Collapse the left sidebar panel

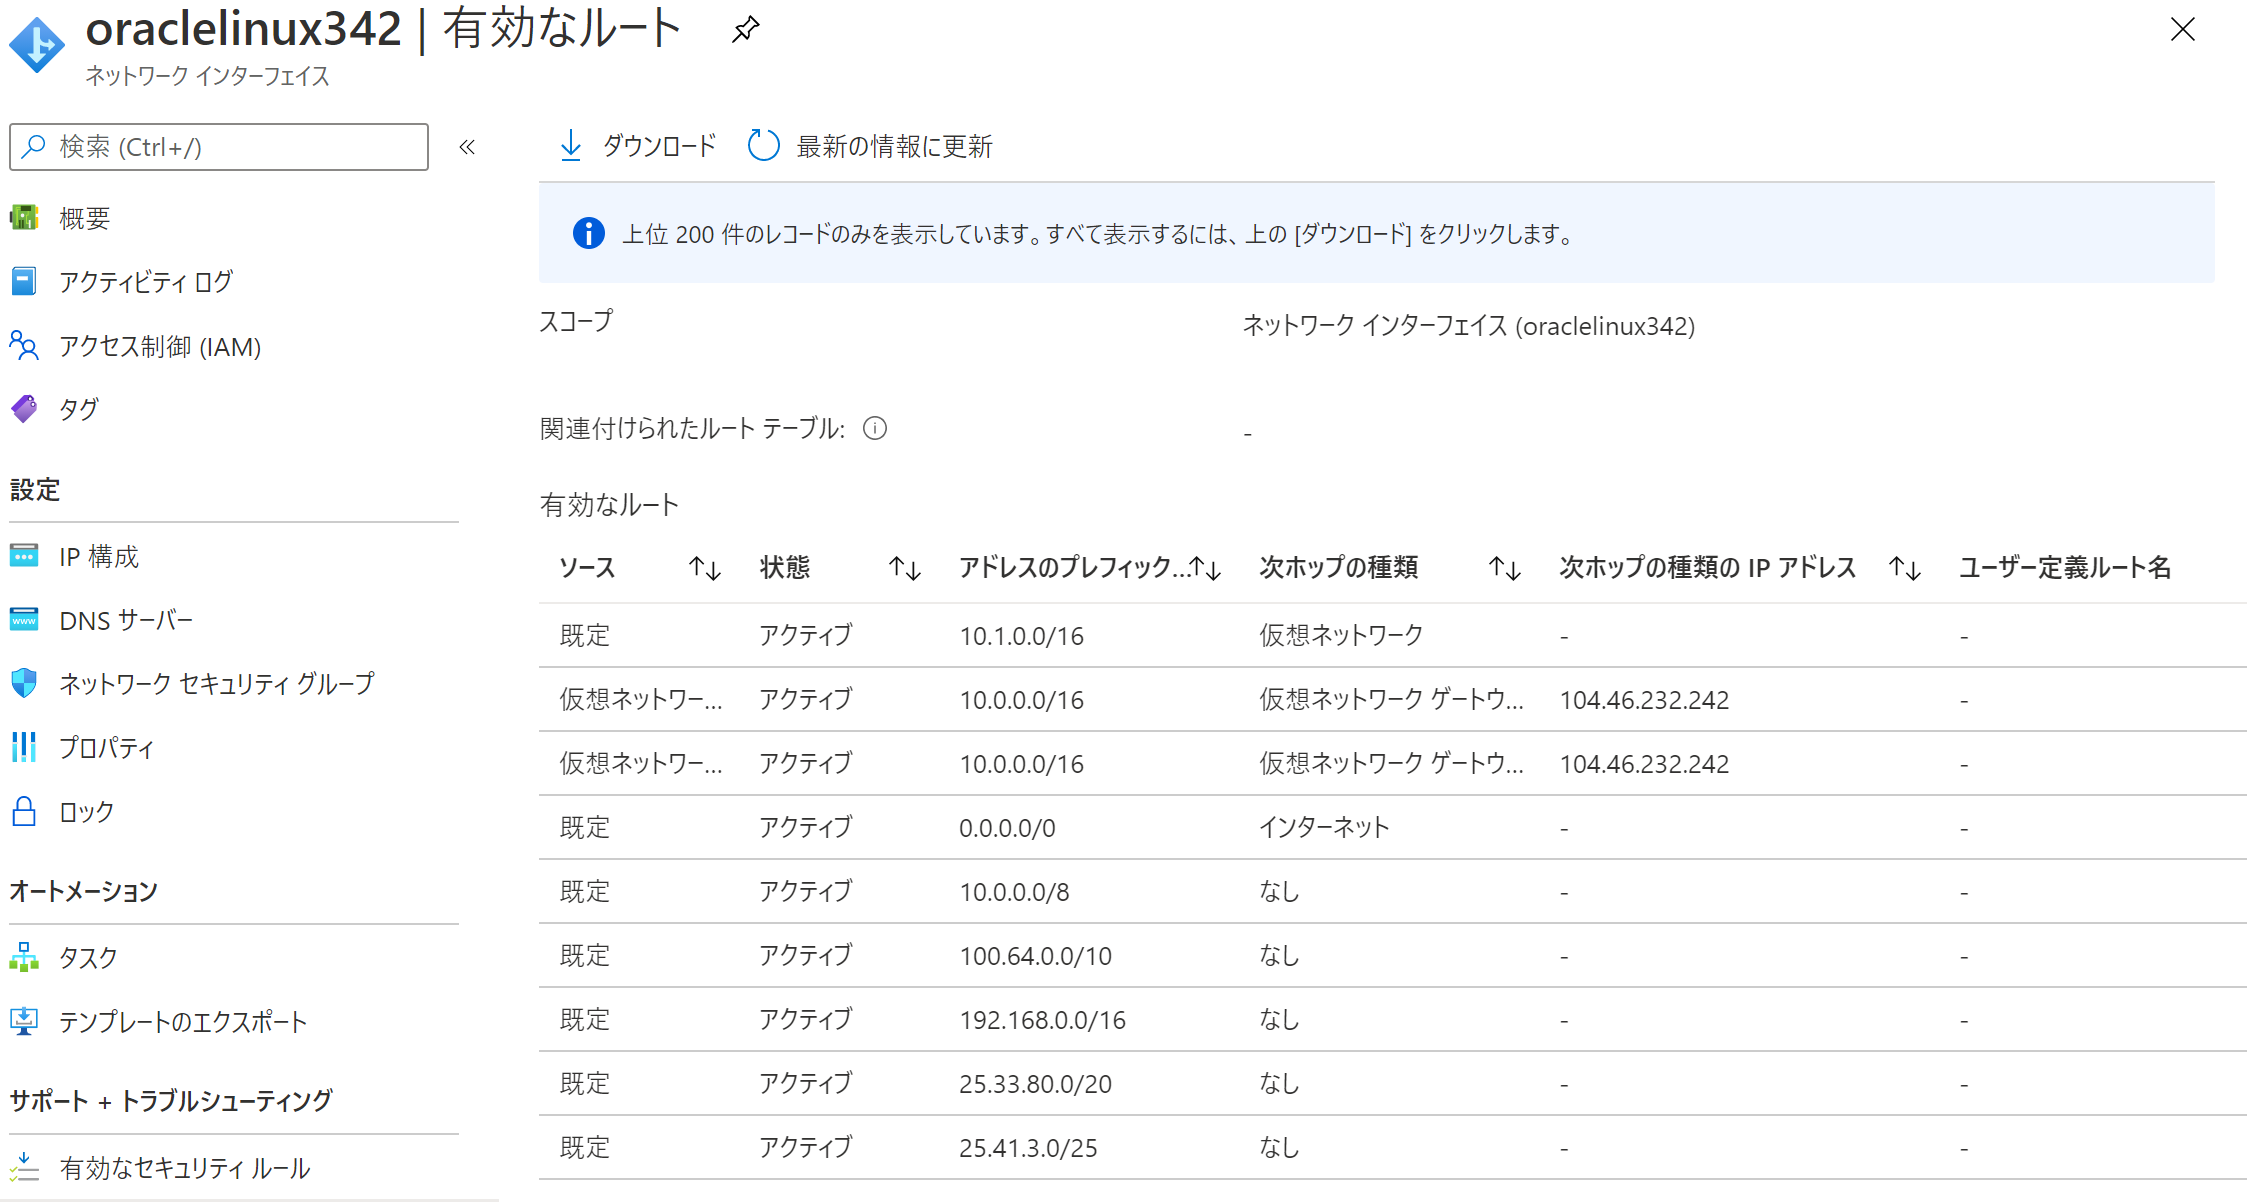coord(466,146)
